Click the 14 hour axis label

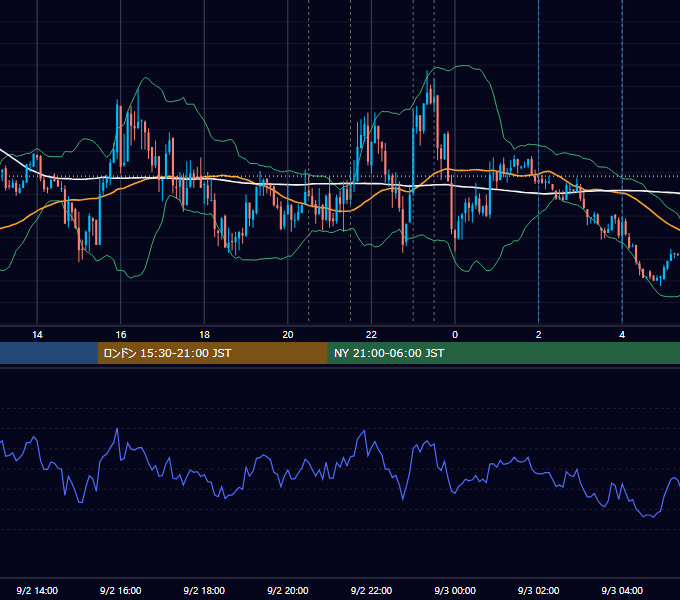tap(37, 335)
